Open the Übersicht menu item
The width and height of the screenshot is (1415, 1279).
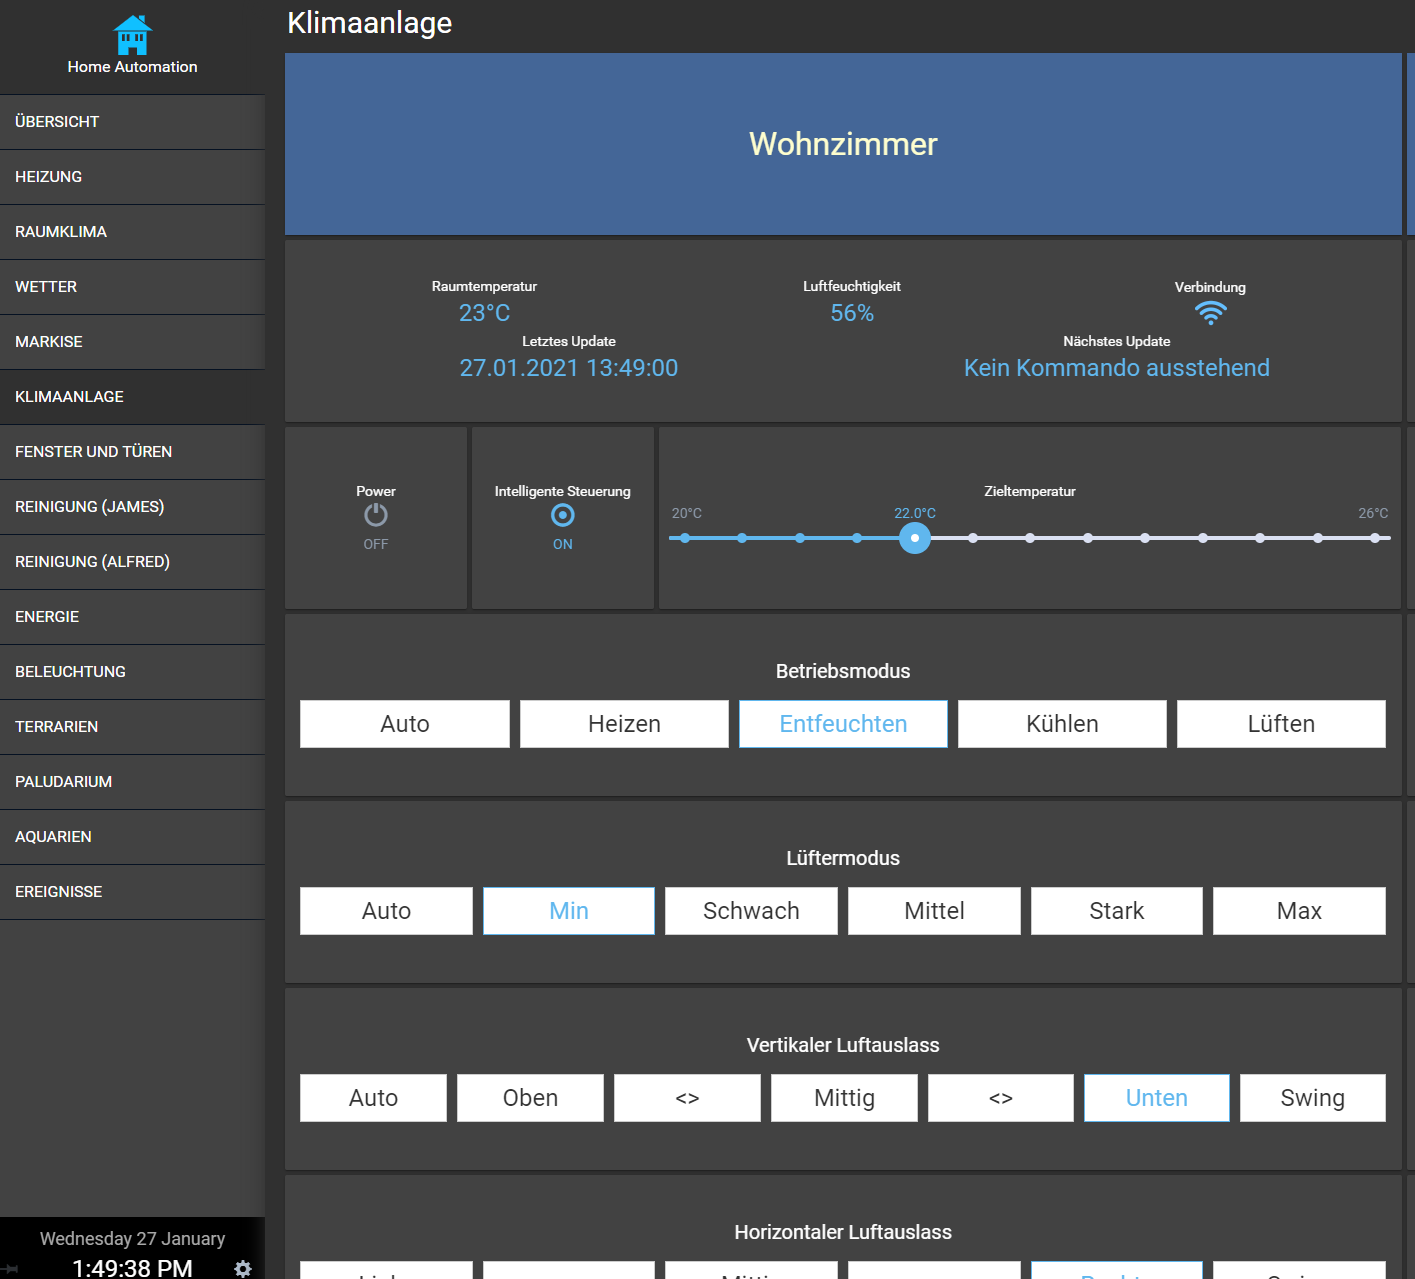132,122
